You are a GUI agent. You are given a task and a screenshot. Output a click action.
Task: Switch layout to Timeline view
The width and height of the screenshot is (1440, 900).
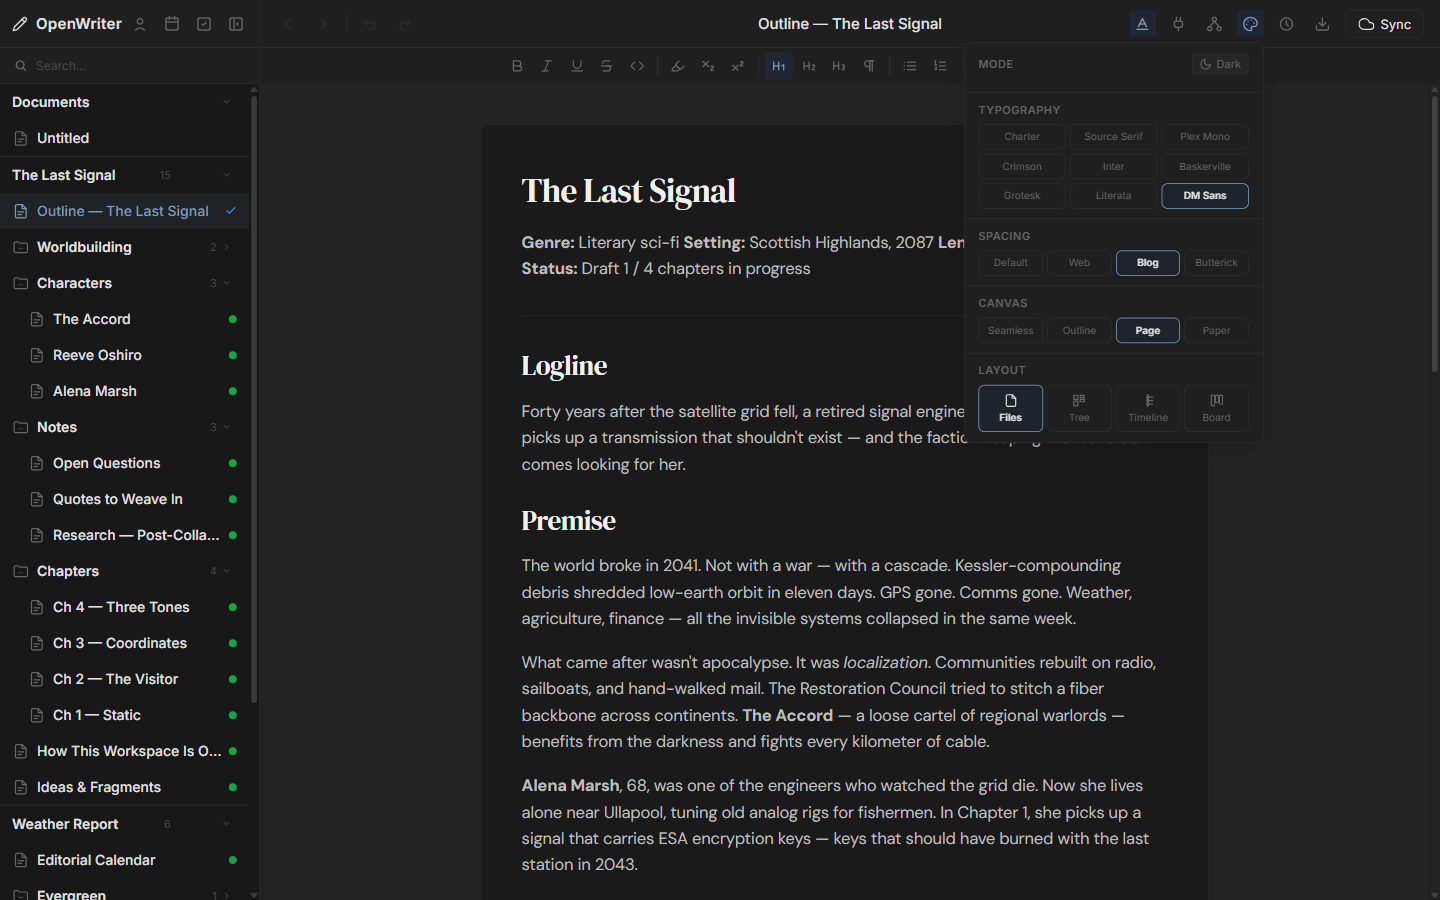point(1147,408)
